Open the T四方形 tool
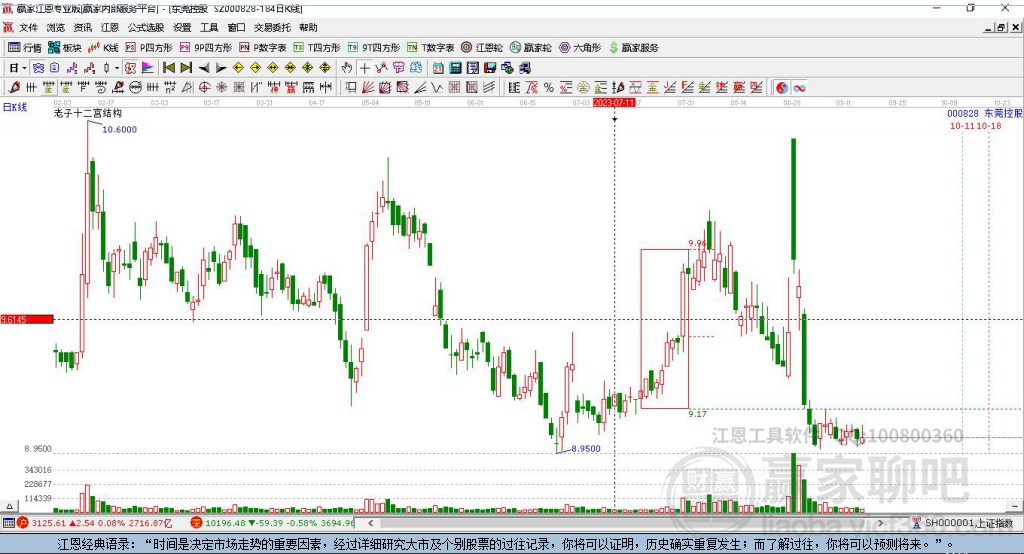Image resolution: width=1024 pixels, height=554 pixels. click(317, 48)
